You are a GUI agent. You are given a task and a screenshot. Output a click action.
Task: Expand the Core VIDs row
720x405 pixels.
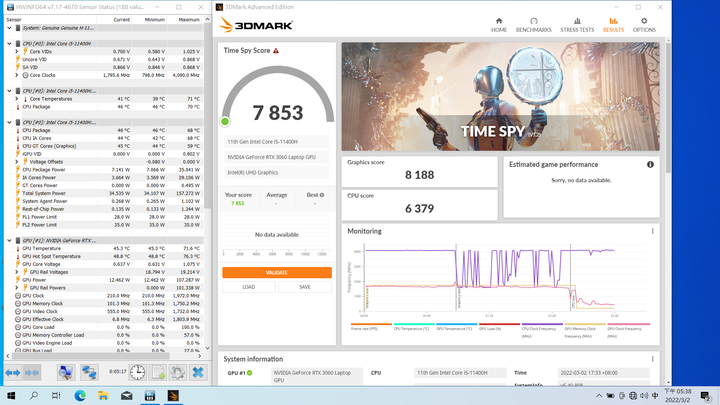click(x=17, y=51)
